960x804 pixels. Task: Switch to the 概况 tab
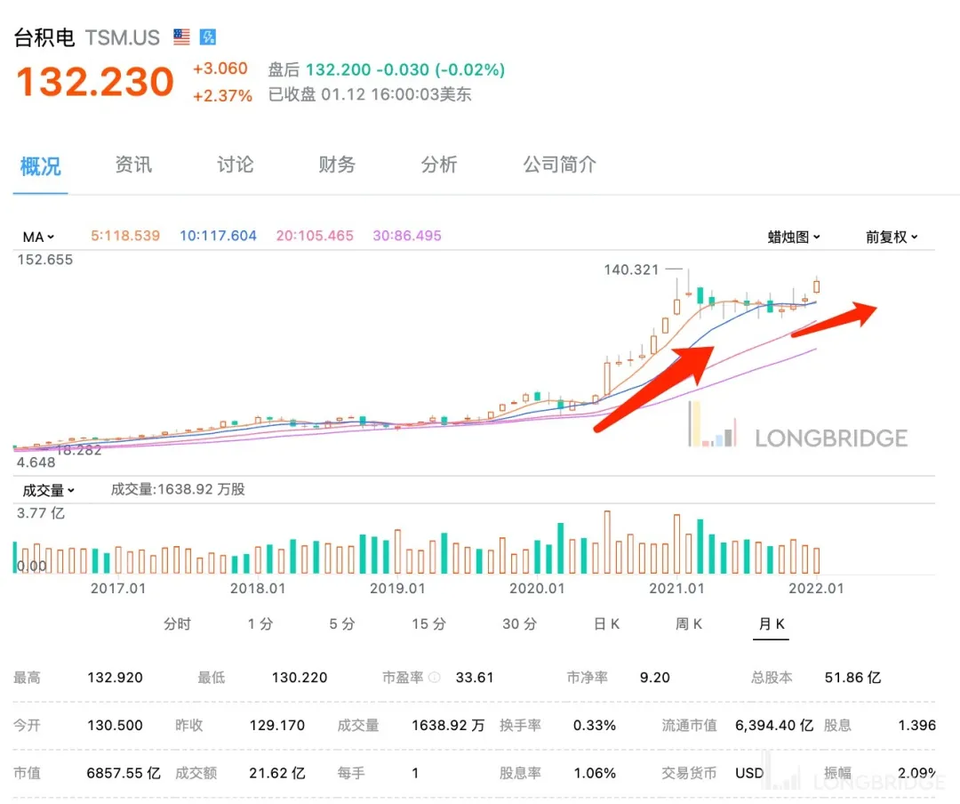coord(40,166)
